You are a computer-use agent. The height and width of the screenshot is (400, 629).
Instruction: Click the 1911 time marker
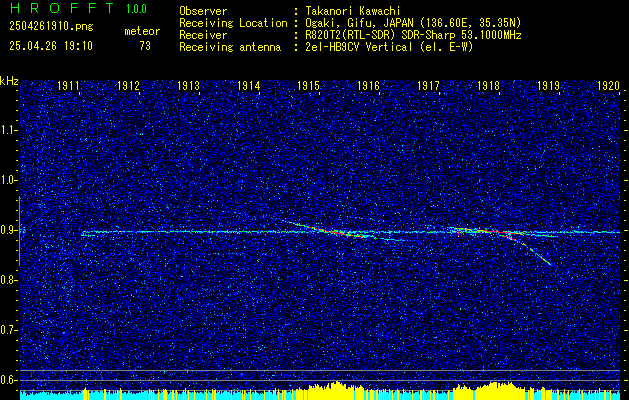[68, 86]
